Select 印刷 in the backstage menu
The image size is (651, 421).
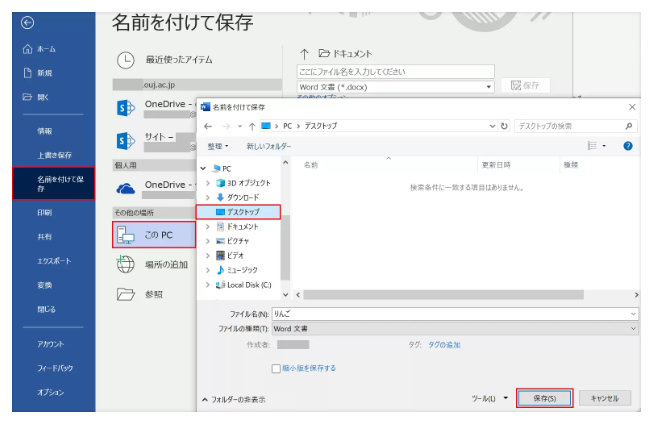45,211
